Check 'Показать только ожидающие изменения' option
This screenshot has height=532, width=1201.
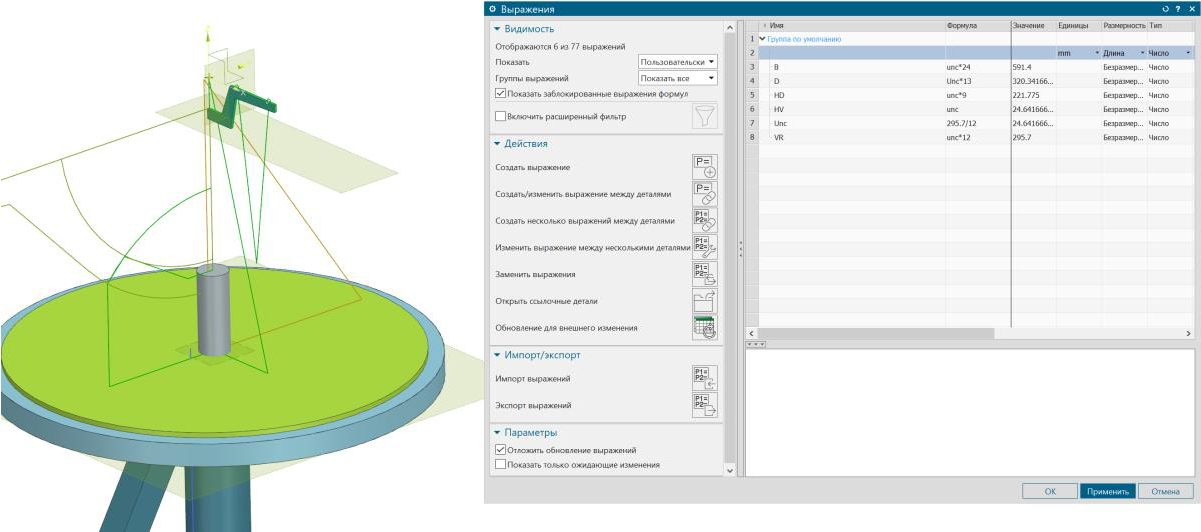coord(501,465)
